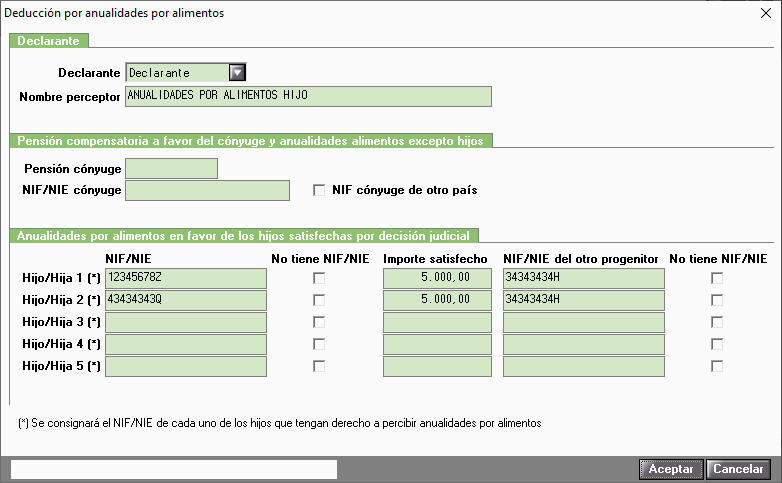Check No tiene NIF/NIE for Hijo/Hija 4
Viewport: 782px width, 483px height.
(x=319, y=344)
